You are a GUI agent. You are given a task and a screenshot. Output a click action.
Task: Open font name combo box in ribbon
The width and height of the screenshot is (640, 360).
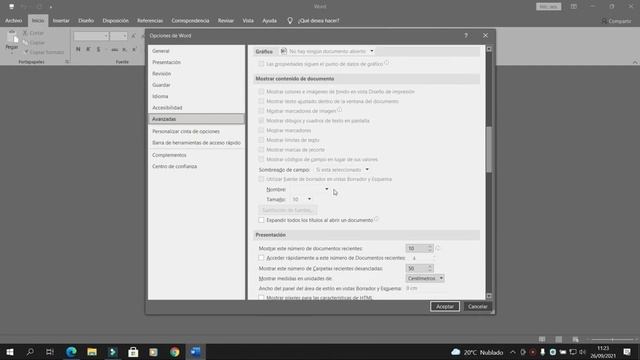(x=91, y=36)
